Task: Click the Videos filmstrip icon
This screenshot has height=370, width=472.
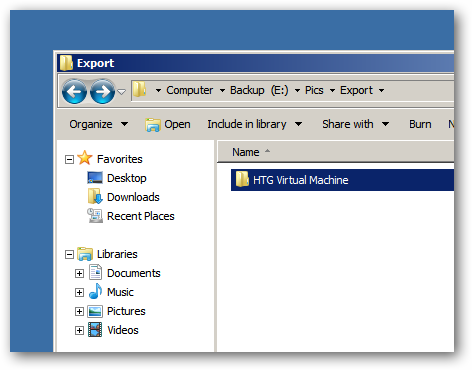Action: (x=95, y=330)
